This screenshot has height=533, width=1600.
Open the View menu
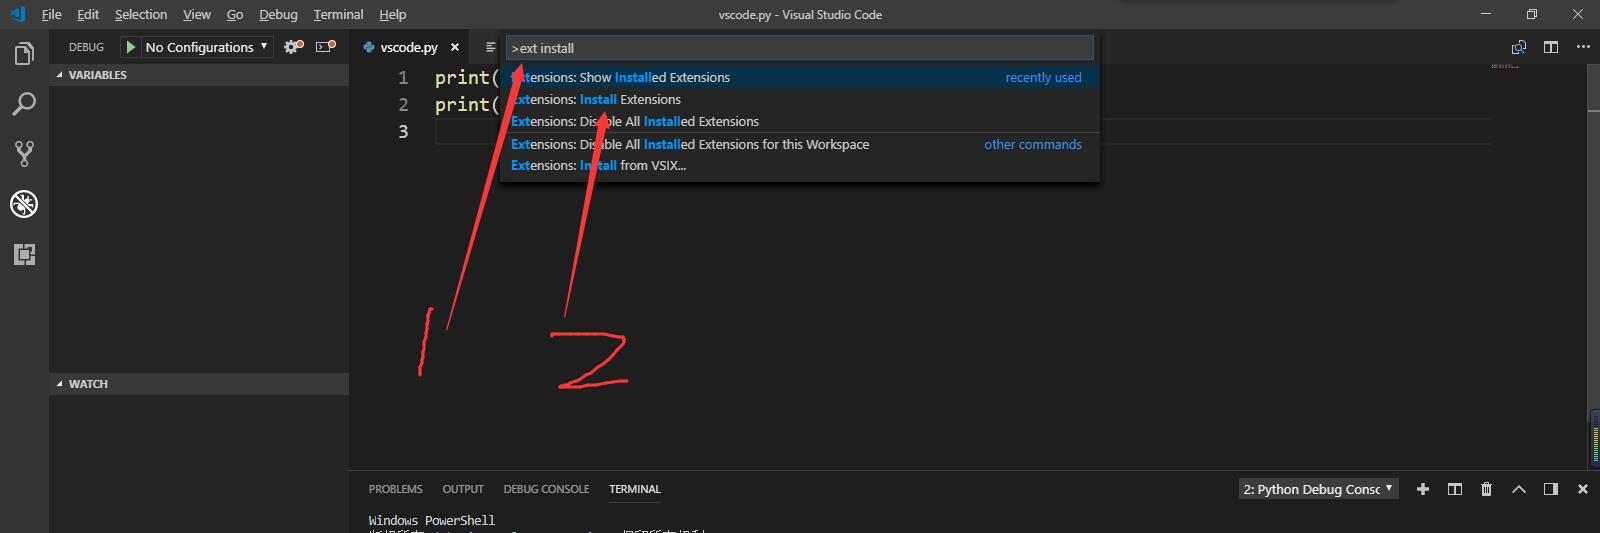[197, 14]
